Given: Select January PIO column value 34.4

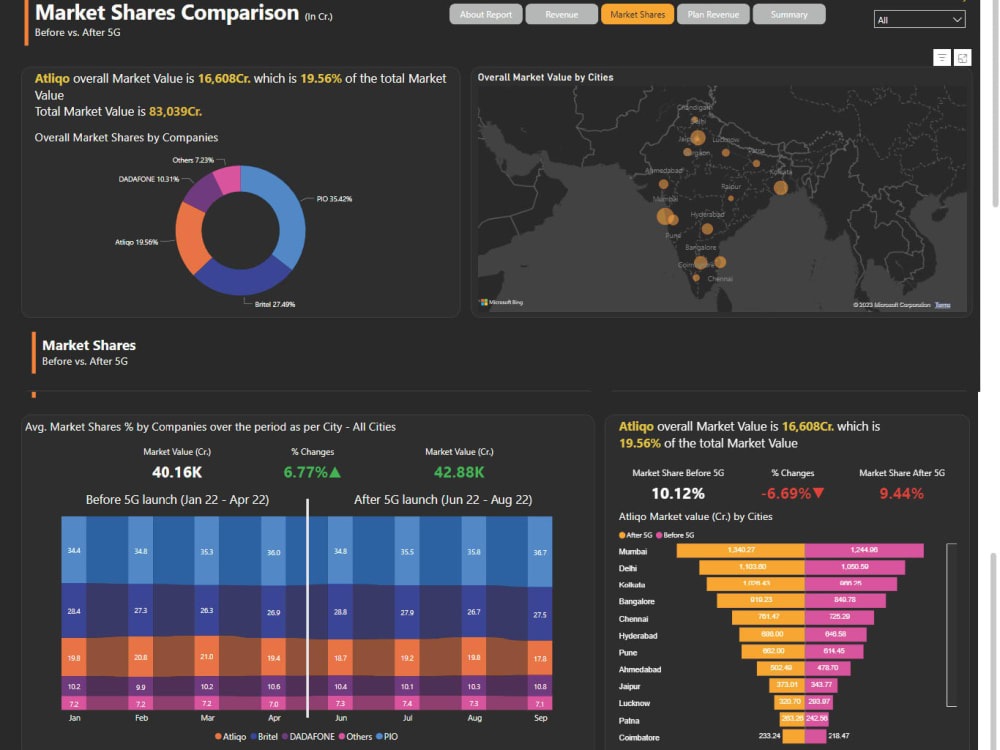Looking at the screenshot, I should (74, 550).
